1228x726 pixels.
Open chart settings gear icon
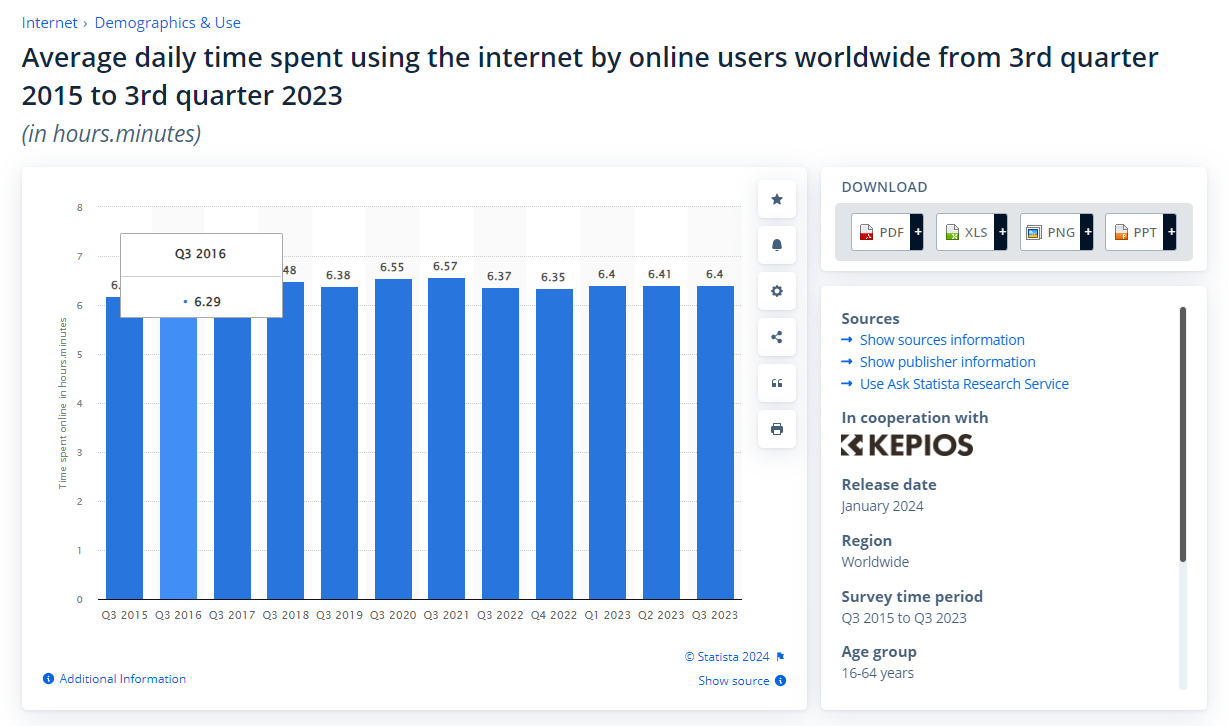click(777, 291)
